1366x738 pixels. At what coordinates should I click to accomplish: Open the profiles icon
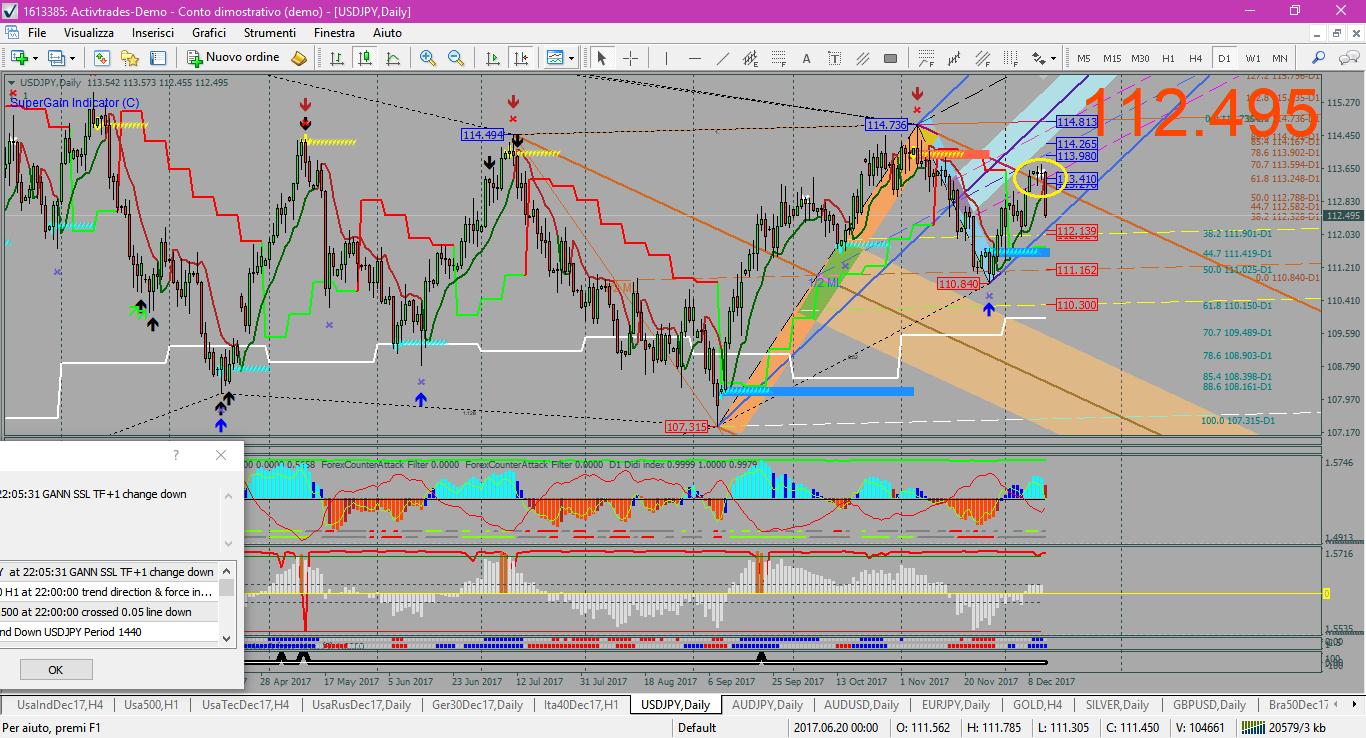coord(57,58)
